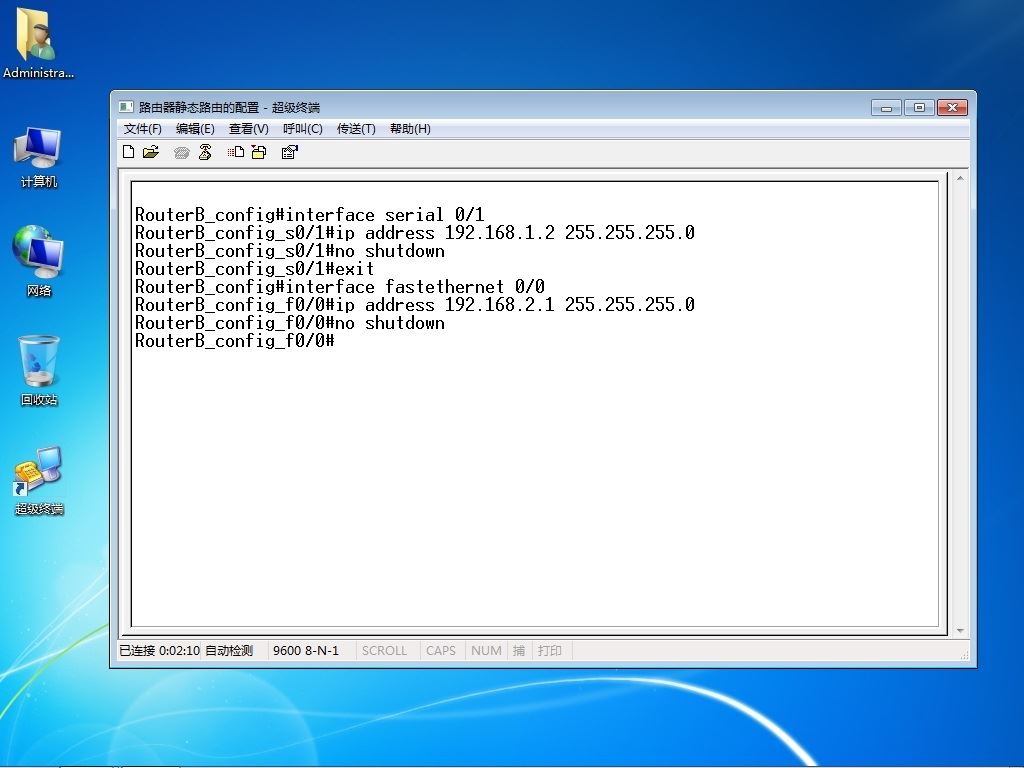Select the 超级终端 desktop shortcut
Image resolution: width=1024 pixels, height=768 pixels.
pos(39,481)
